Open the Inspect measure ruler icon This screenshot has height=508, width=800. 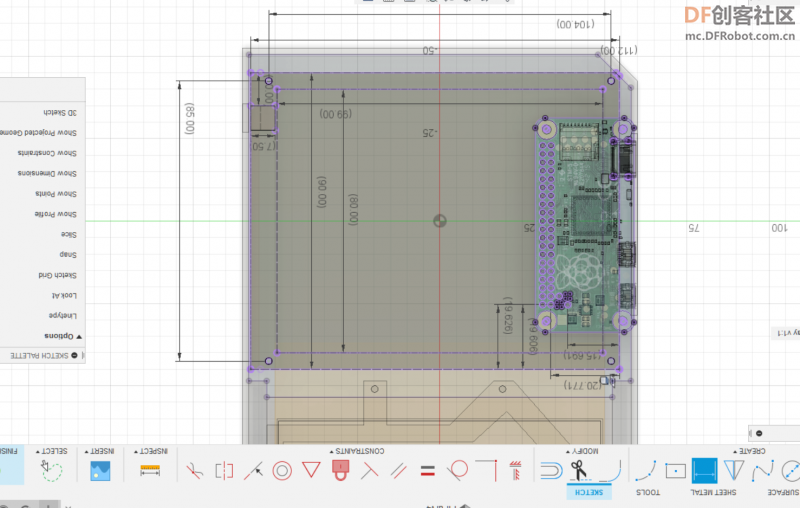click(150, 470)
